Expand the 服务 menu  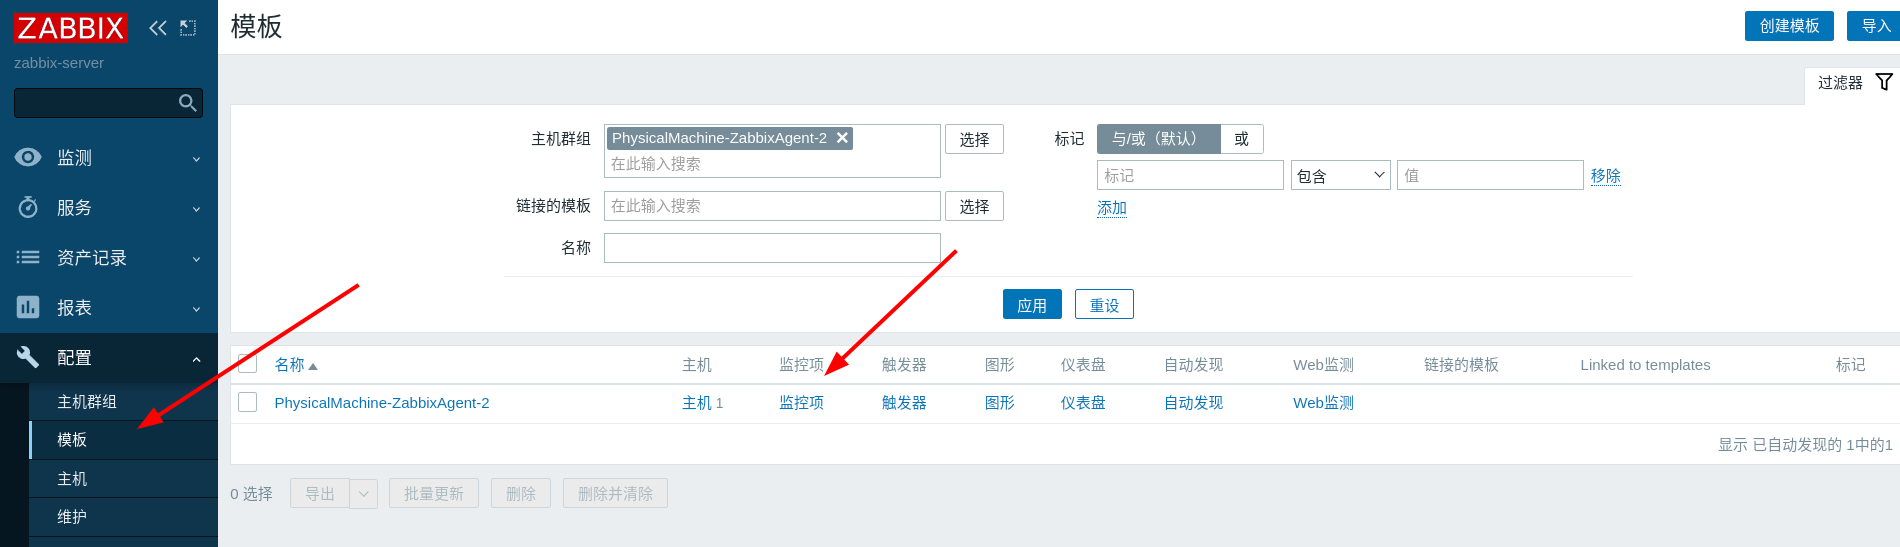[196, 209]
